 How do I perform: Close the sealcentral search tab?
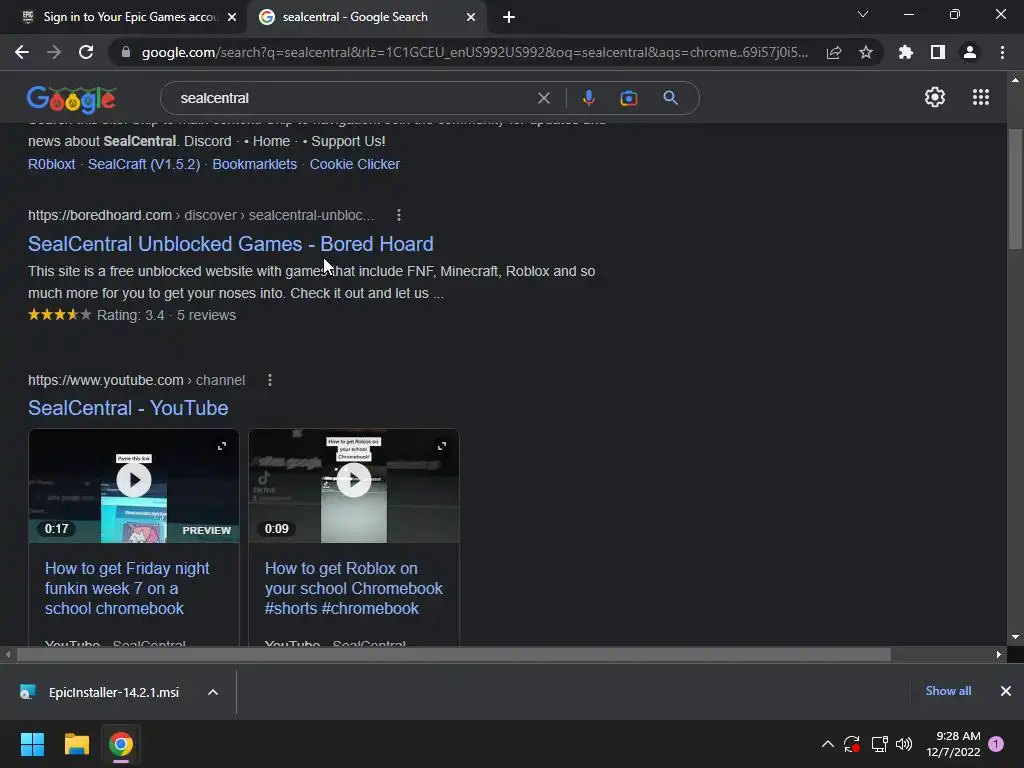pyautogui.click(x=471, y=17)
